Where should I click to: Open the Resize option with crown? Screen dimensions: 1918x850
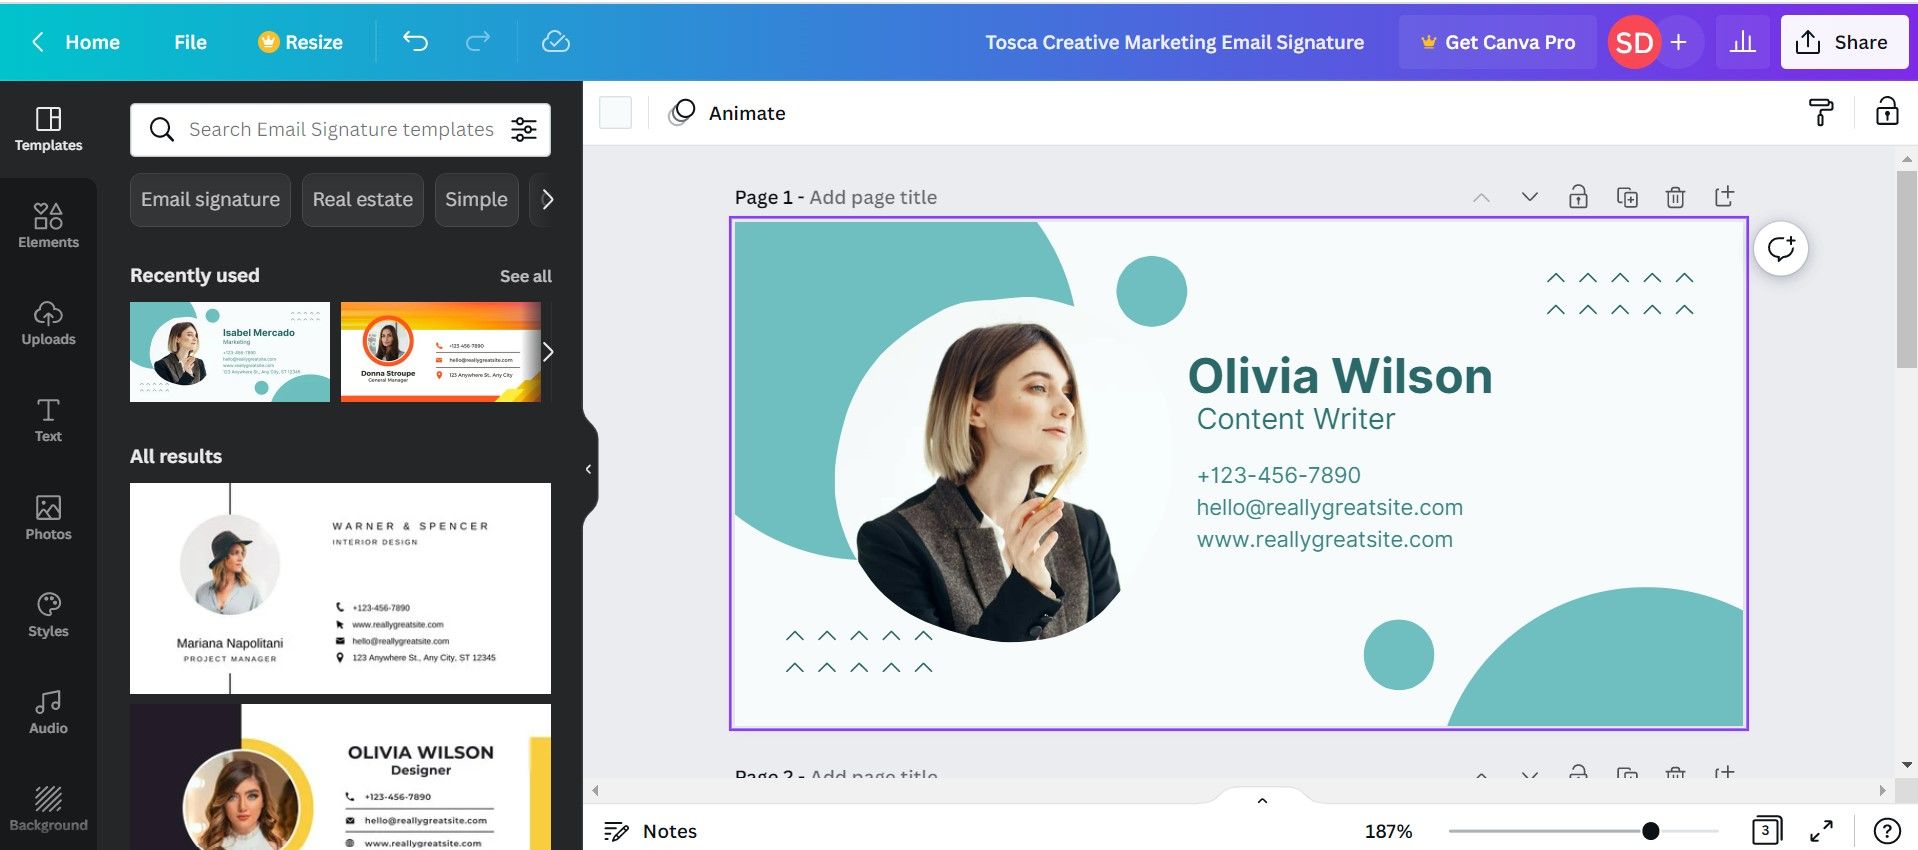tap(300, 42)
